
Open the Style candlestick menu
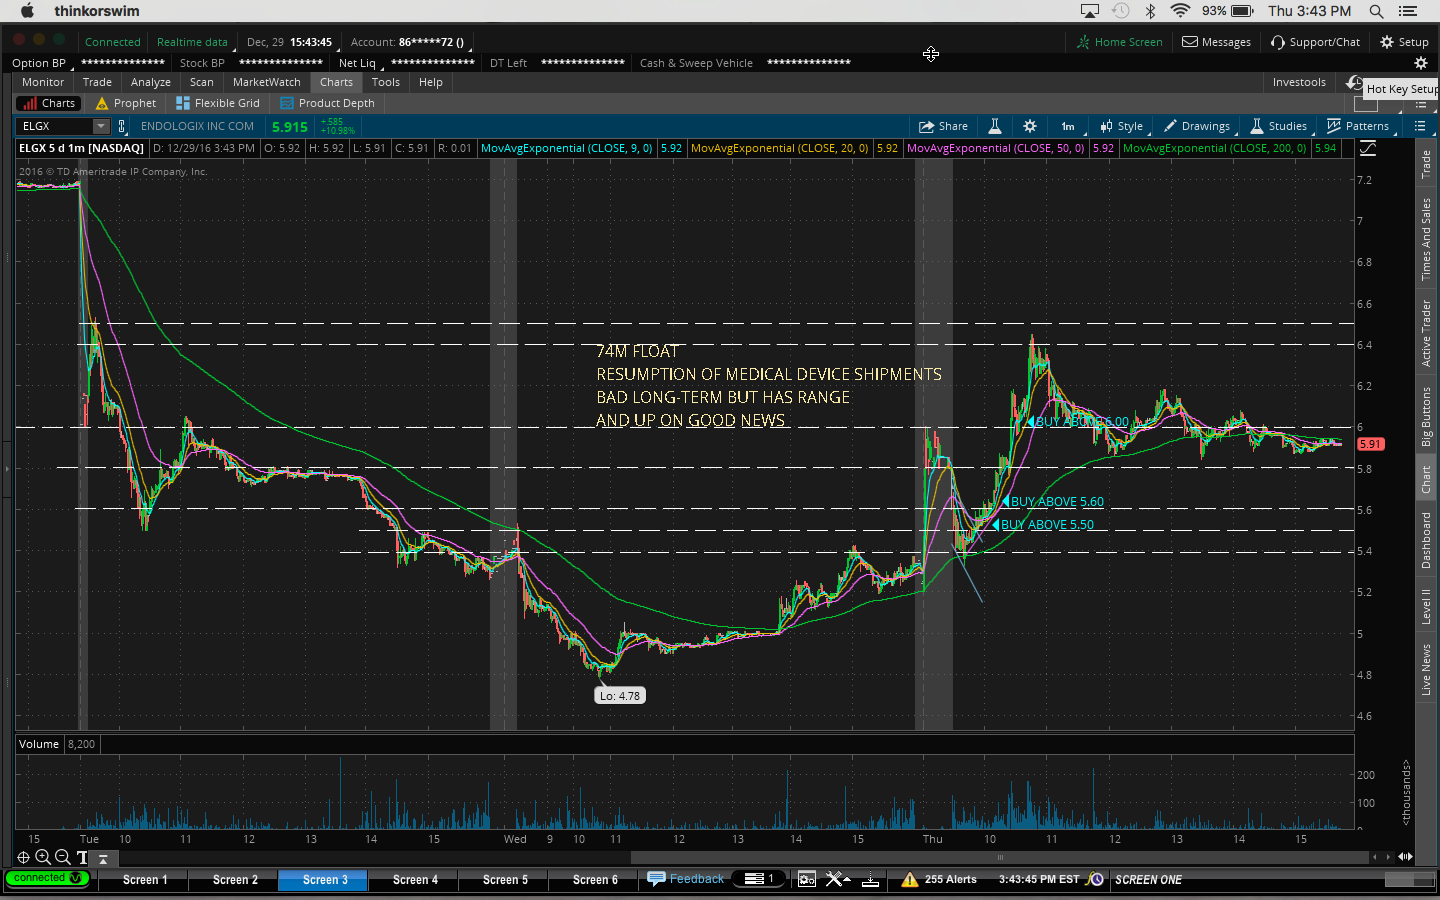pyautogui.click(x=1121, y=126)
